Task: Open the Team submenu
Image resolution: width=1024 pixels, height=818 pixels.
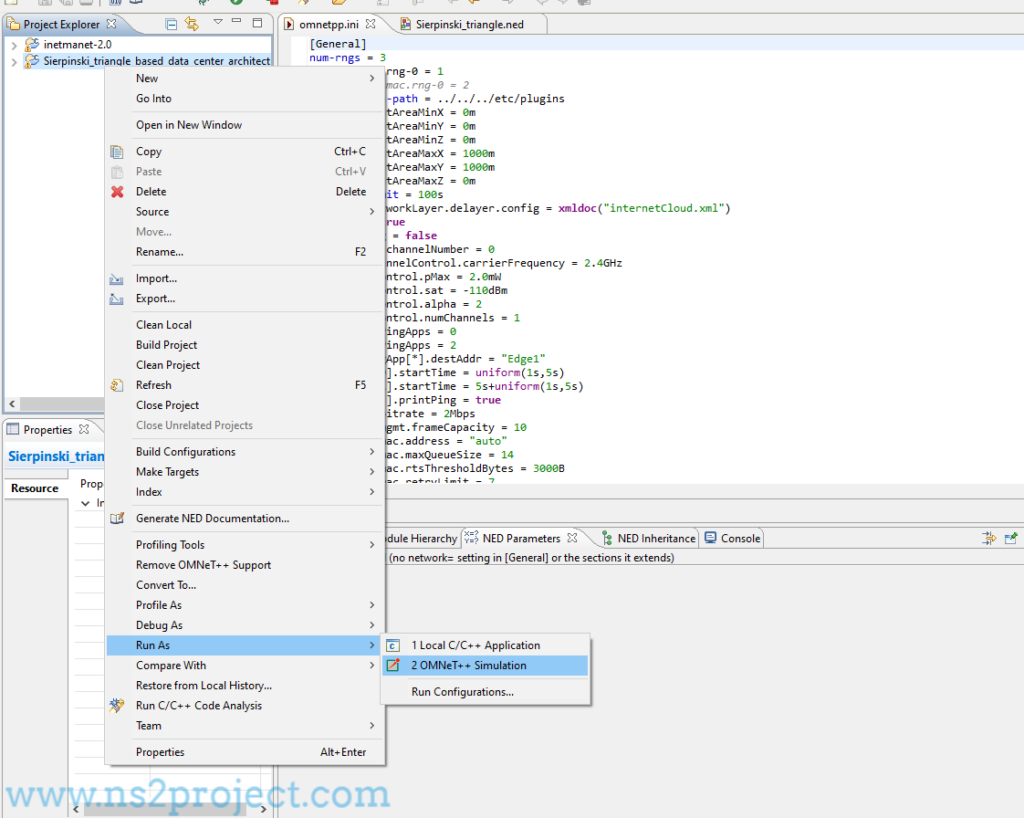Action: pyautogui.click(x=245, y=726)
